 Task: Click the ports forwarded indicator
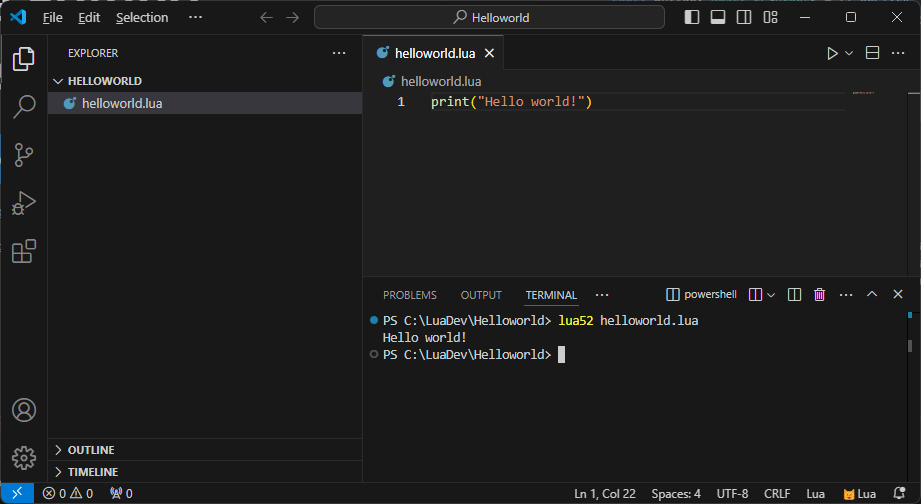122,493
